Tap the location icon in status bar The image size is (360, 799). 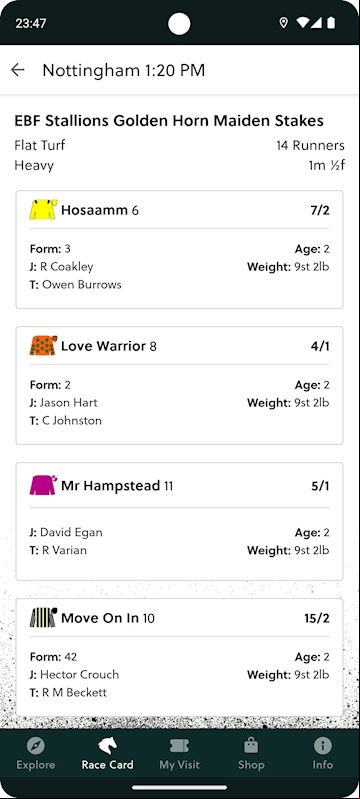(x=284, y=23)
